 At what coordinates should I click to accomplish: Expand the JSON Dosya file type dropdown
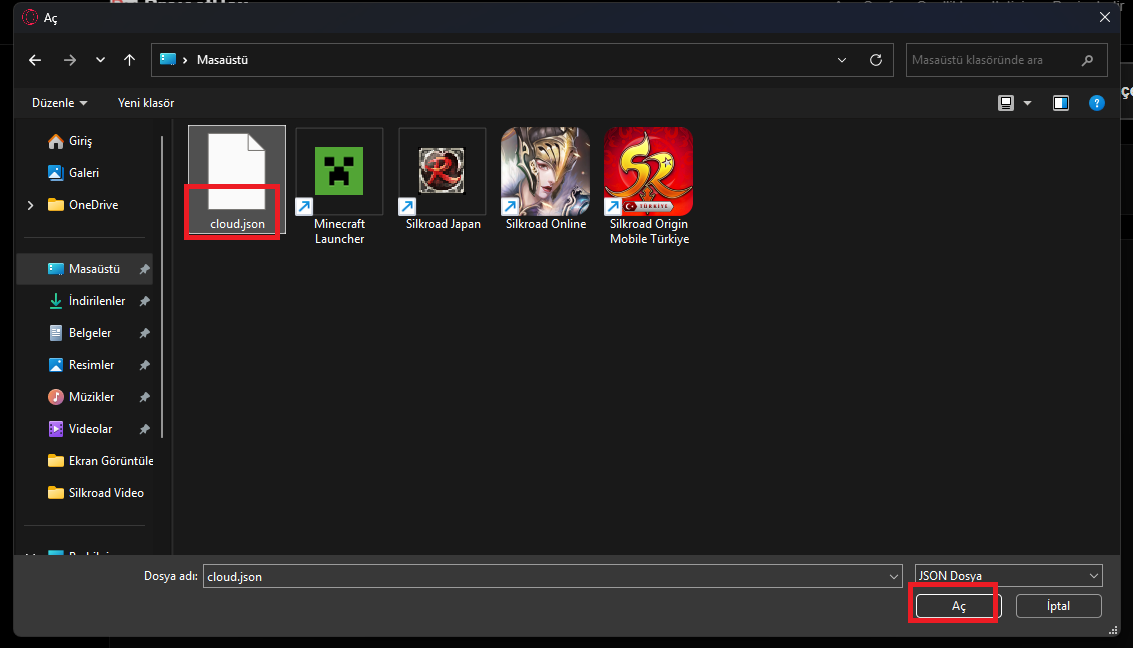pyautogui.click(x=1008, y=576)
